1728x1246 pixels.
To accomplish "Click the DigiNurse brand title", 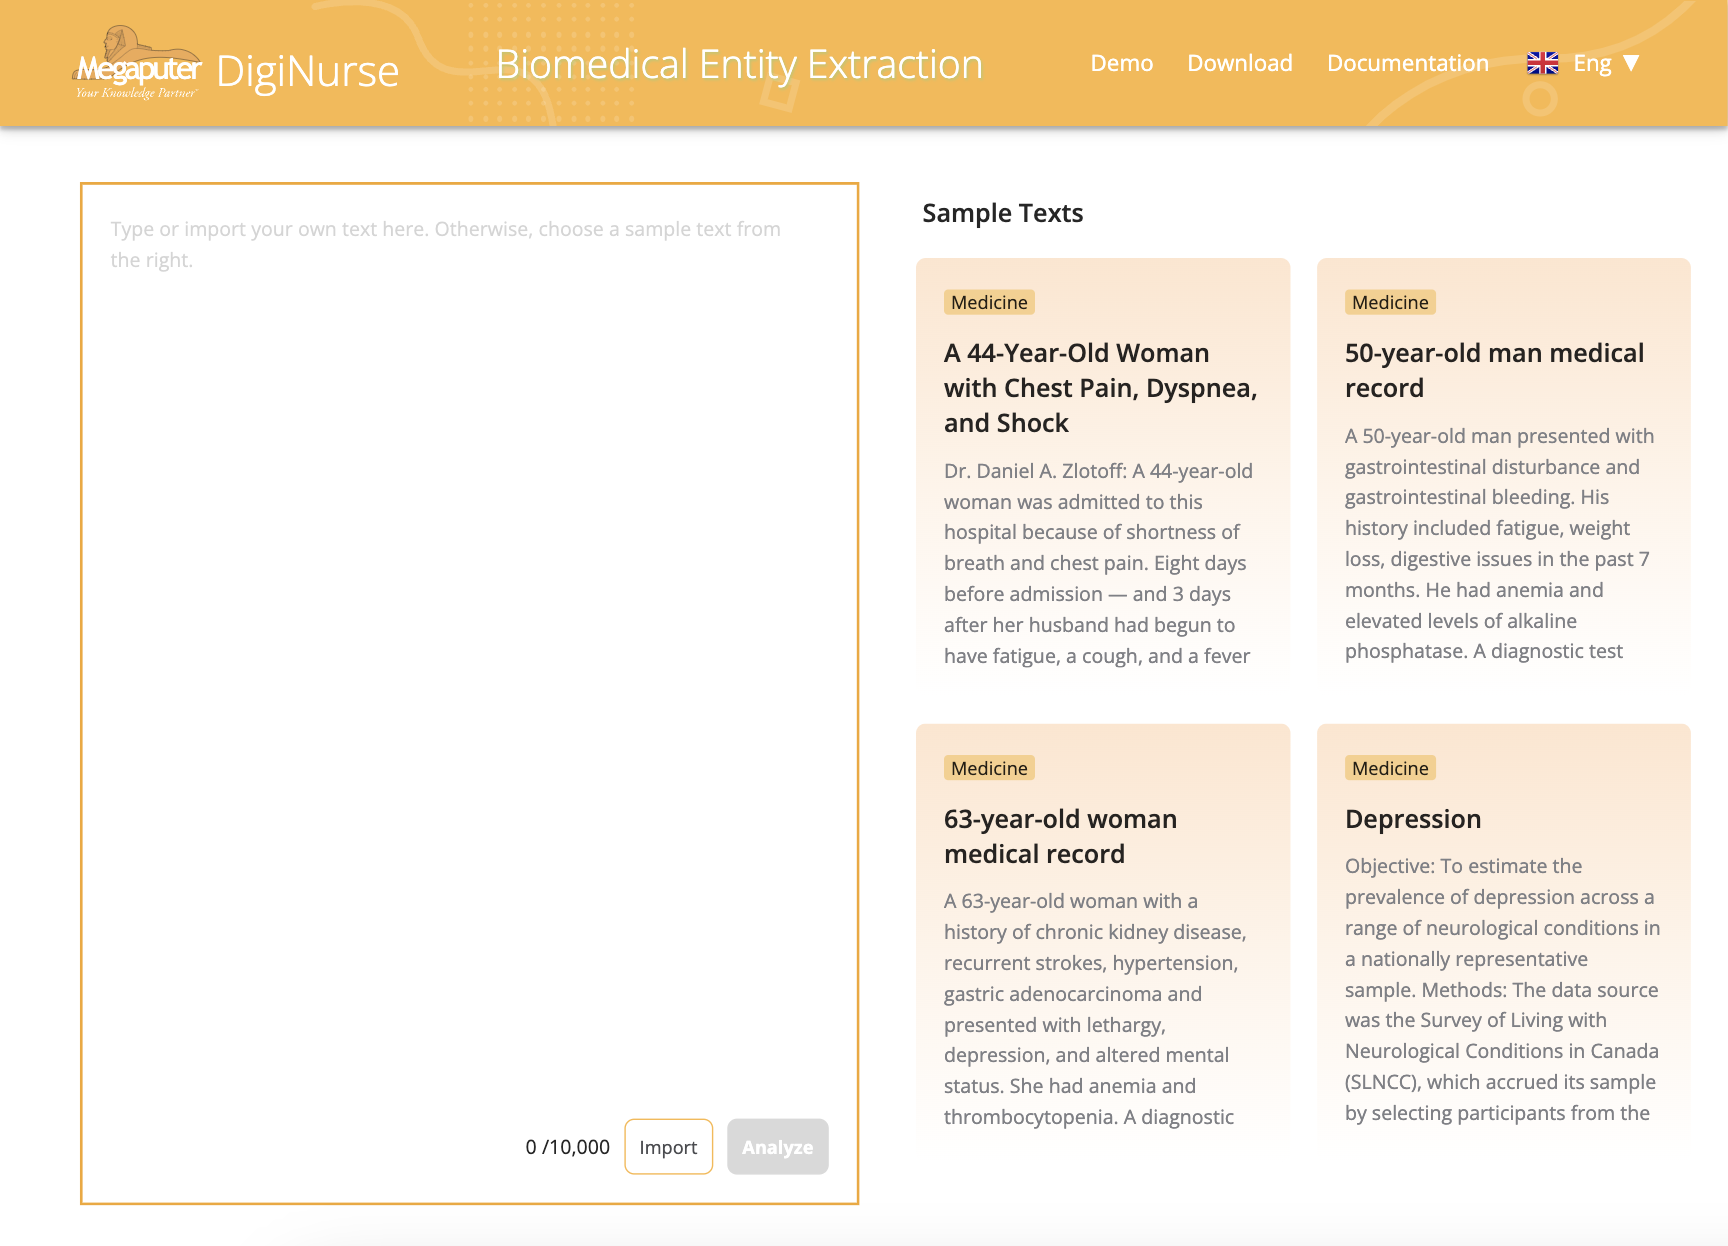I will (x=307, y=71).
